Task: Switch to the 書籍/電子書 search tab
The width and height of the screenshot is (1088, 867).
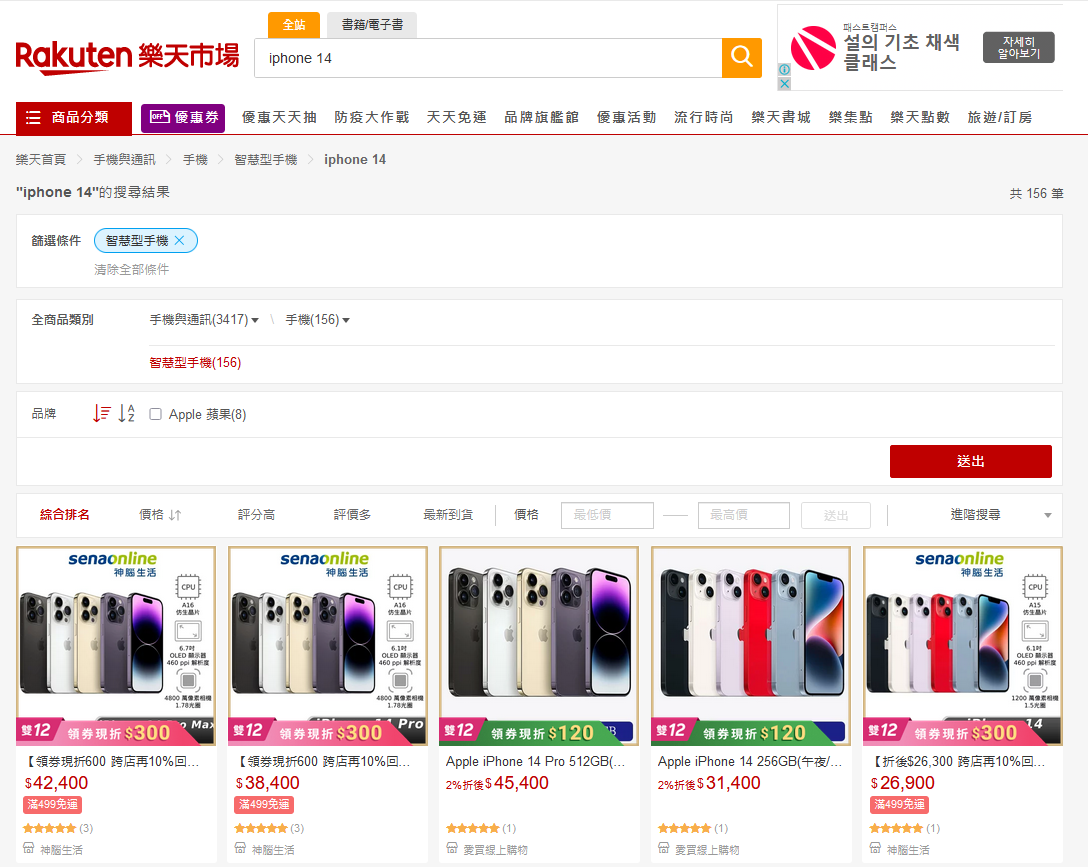Action: 372,25
